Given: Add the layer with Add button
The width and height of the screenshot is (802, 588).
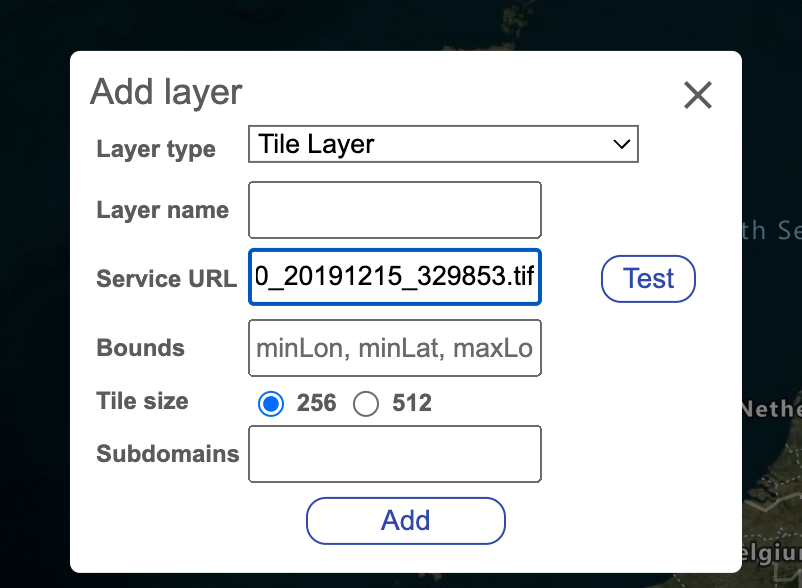Looking at the screenshot, I should [406, 521].
